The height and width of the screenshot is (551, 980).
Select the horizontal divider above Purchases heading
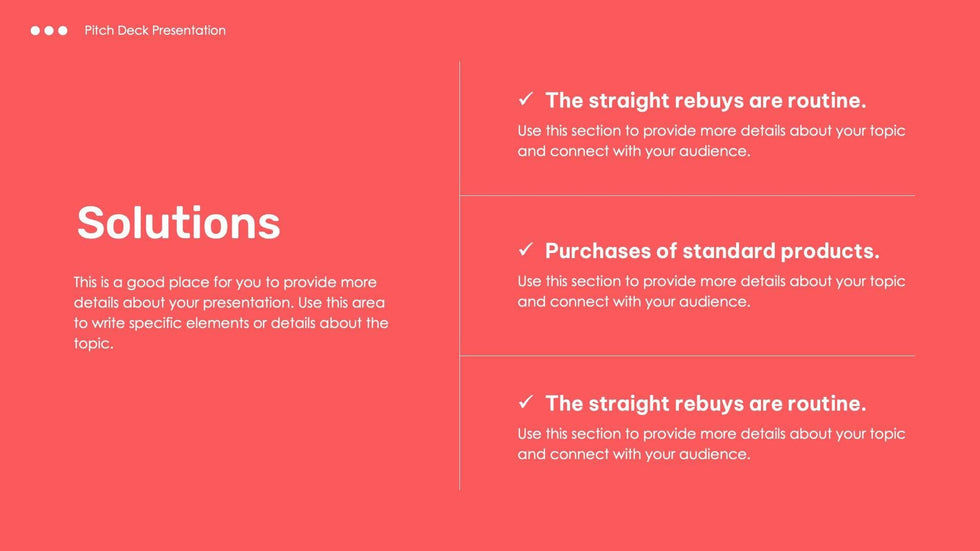[x=687, y=196]
